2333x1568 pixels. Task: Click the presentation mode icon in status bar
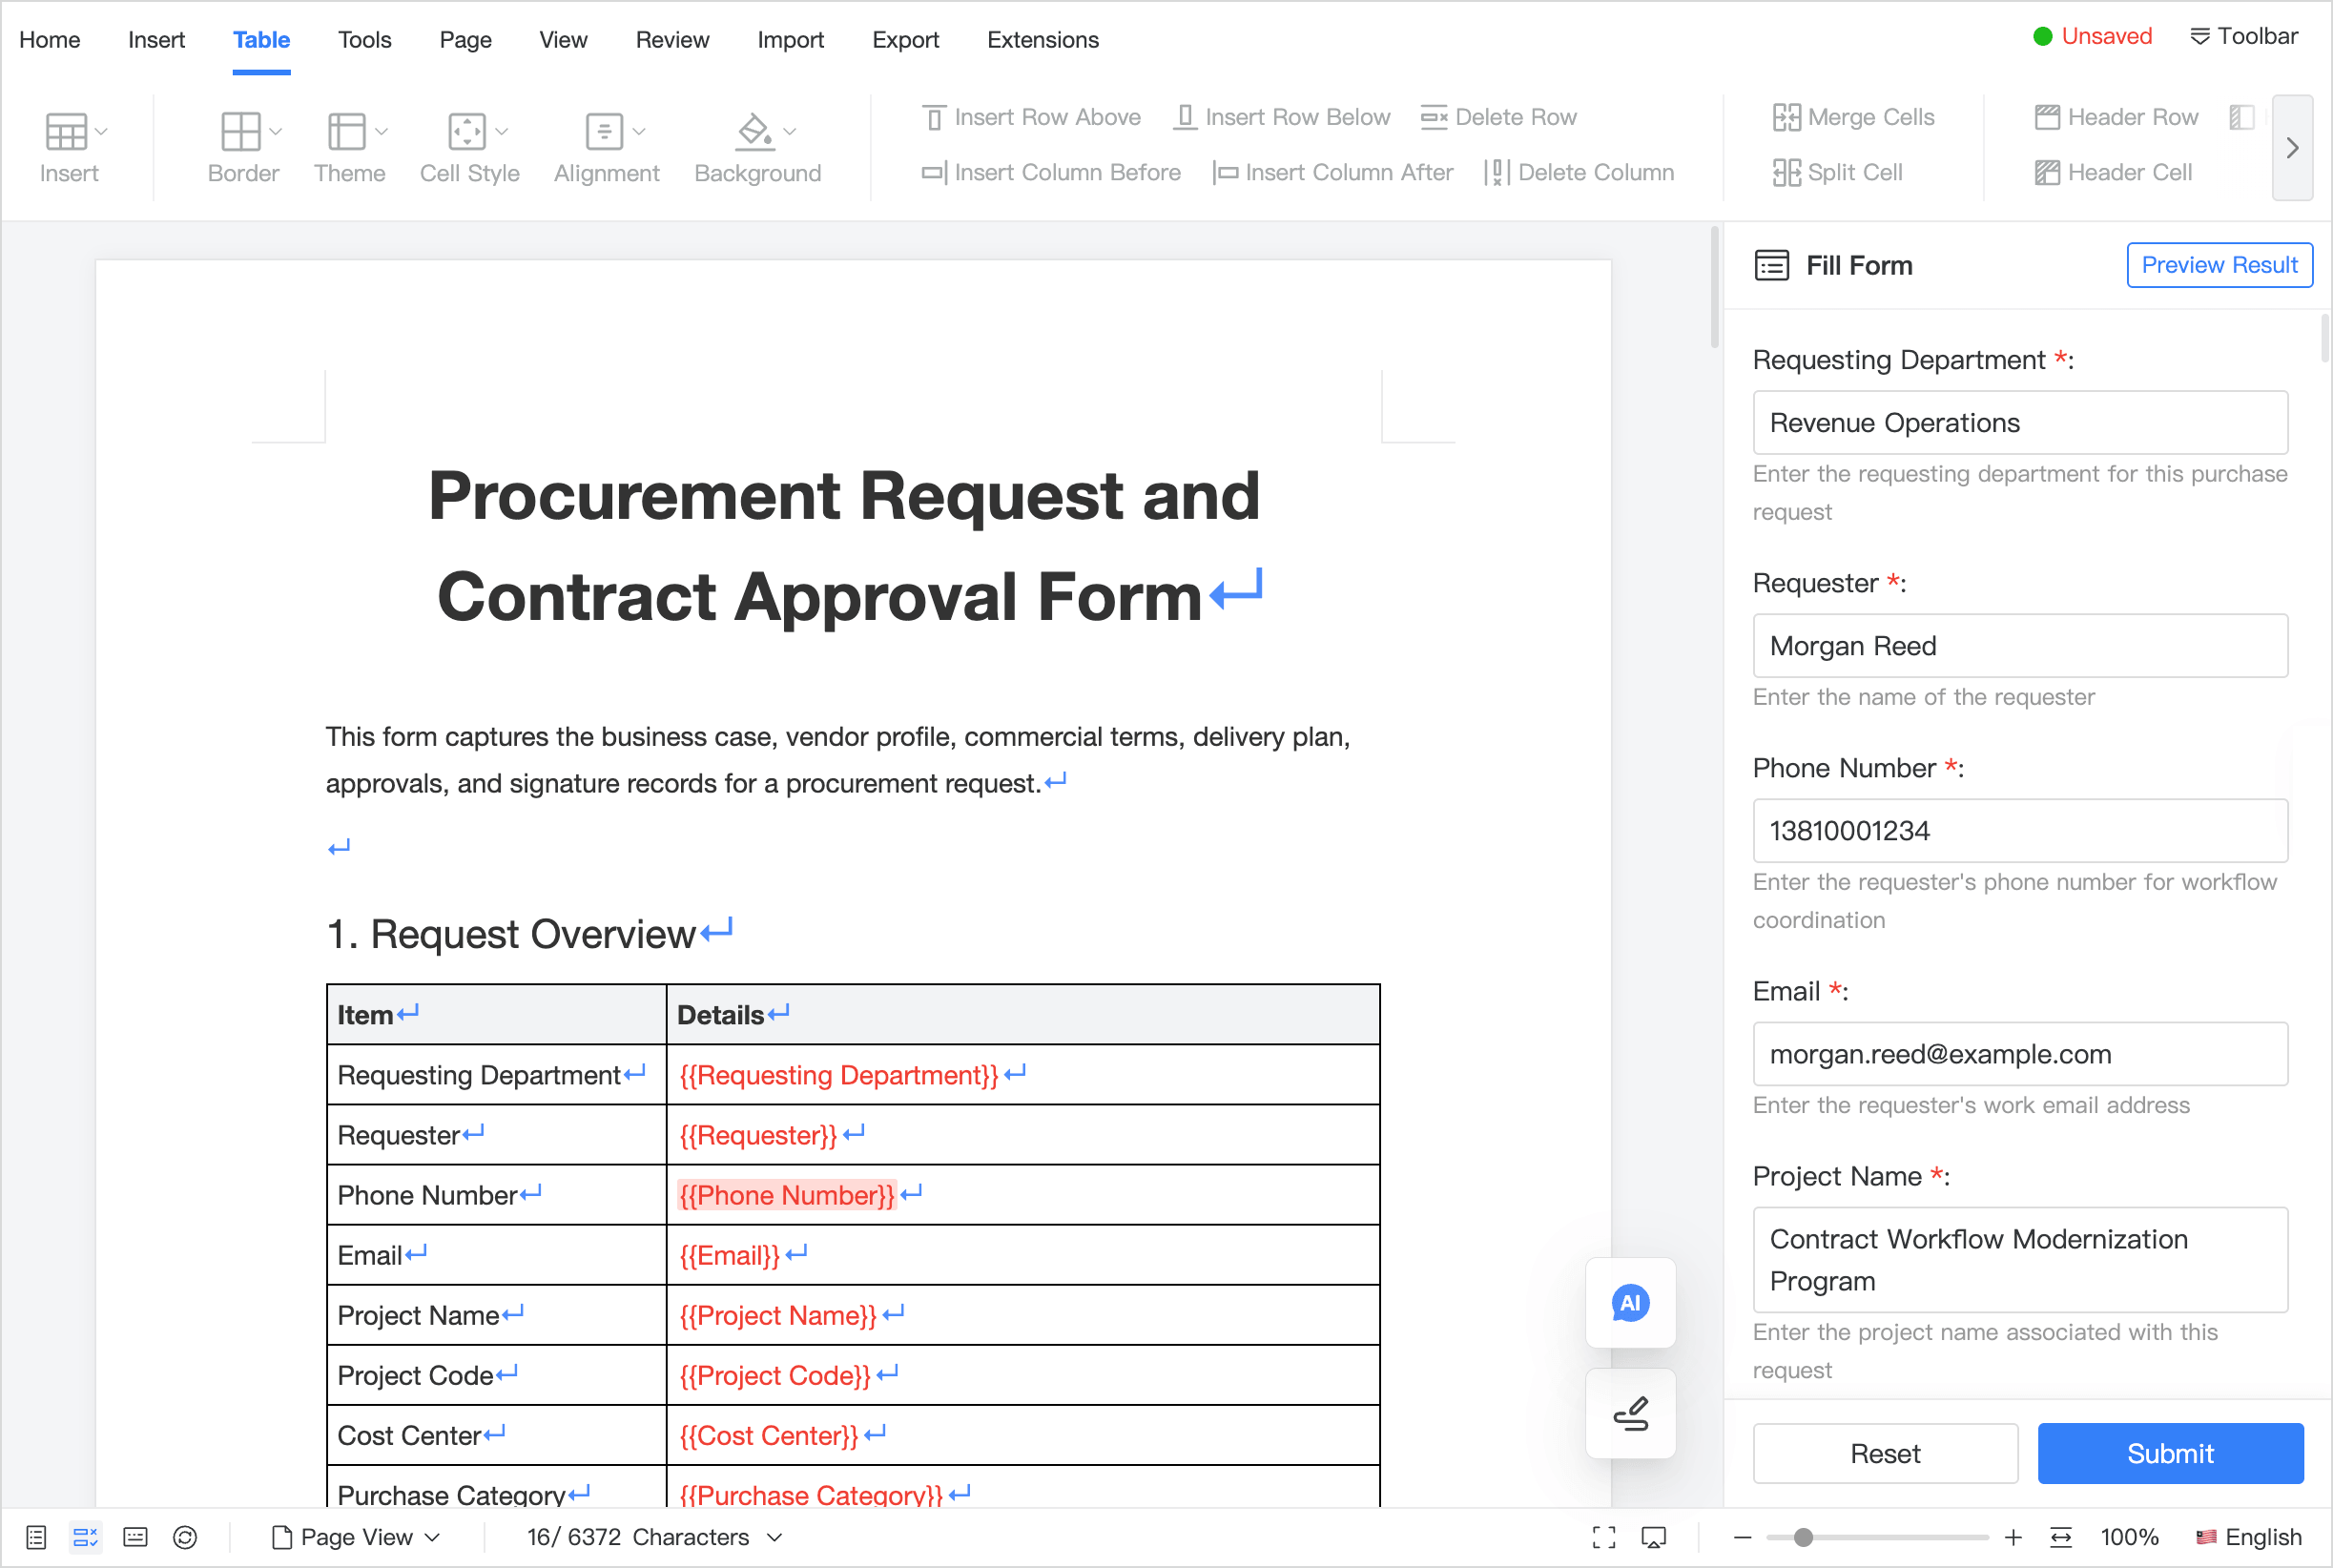coord(1654,1537)
